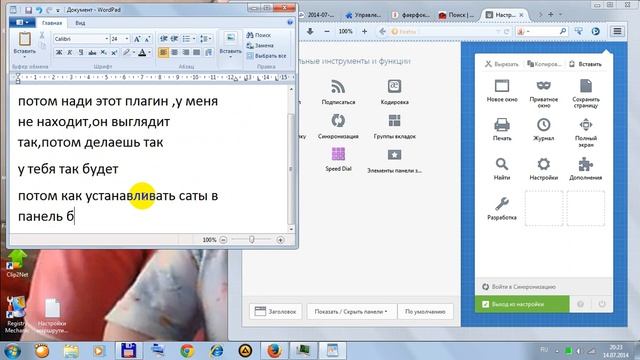Apply text highlight marker color
This screenshot has width=640, height=360.
coord(127,52)
